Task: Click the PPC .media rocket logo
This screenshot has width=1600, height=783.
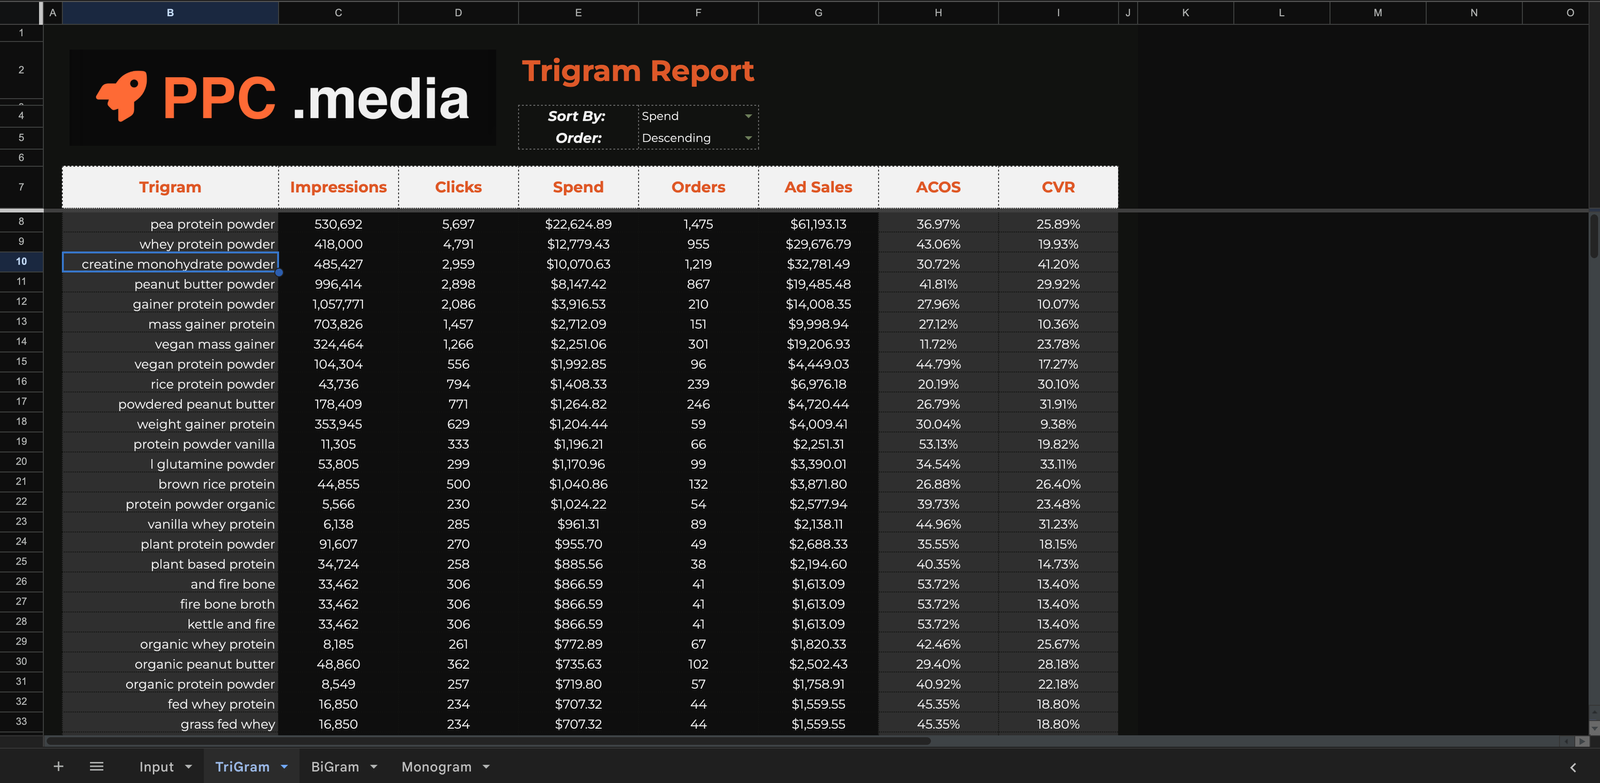Action: (122, 97)
